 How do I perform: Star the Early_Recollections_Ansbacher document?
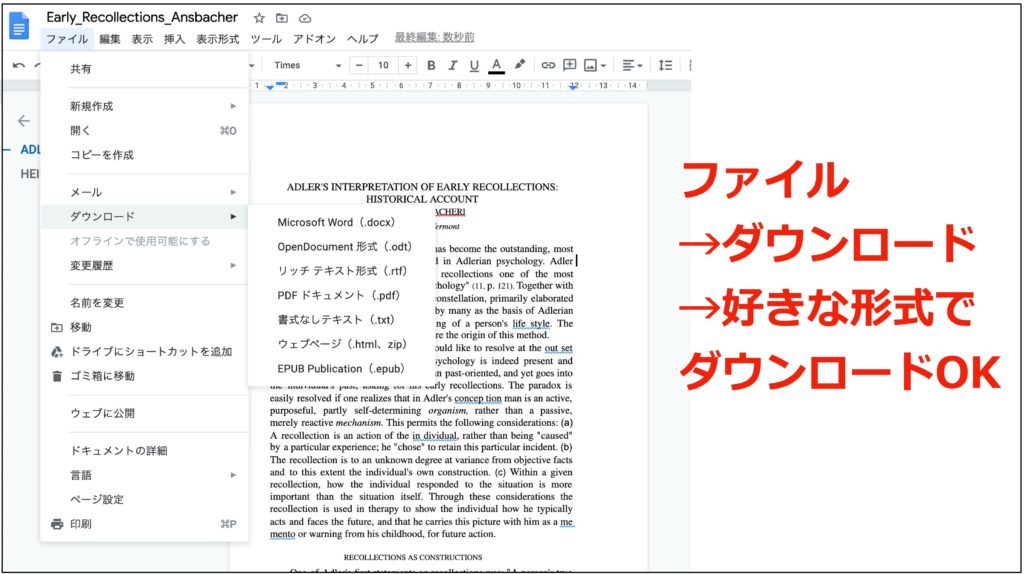click(x=259, y=18)
